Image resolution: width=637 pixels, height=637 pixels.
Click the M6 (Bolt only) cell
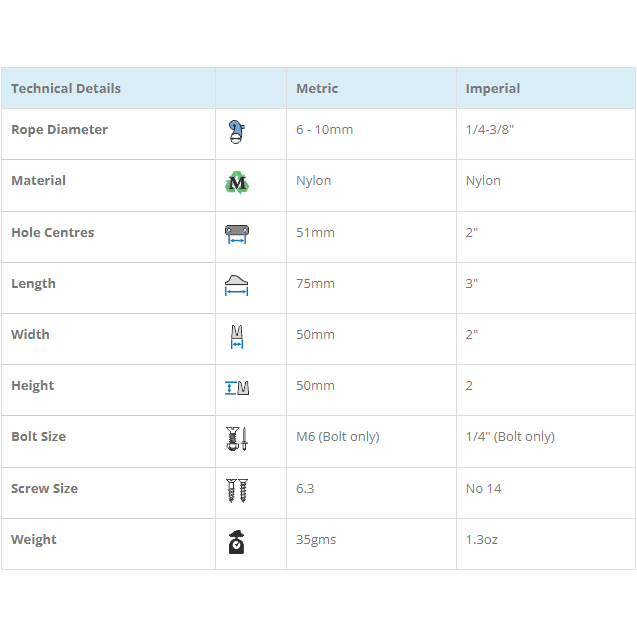(x=338, y=437)
